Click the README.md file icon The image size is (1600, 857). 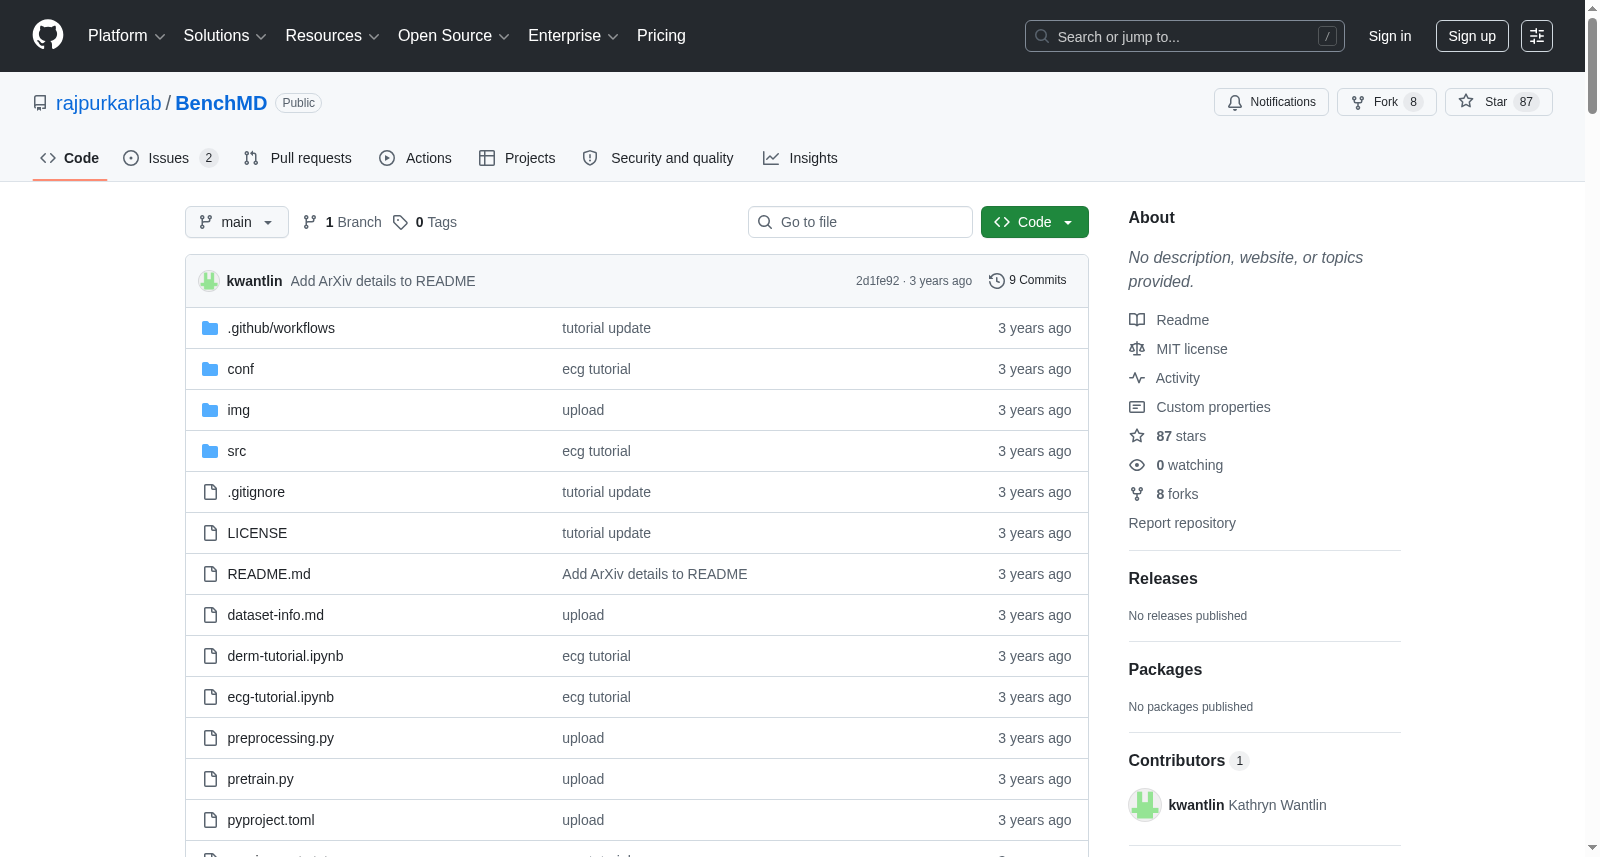point(210,574)
